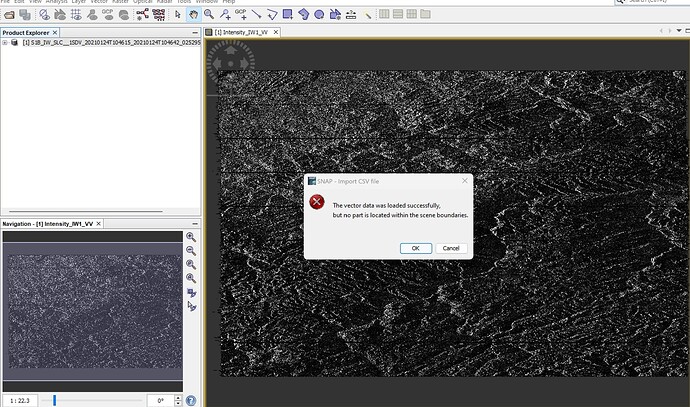Screen dimensions: 690x407
Task: Select the Intensity_IW1_VV image view tab
Action: (x=241, y=32)
